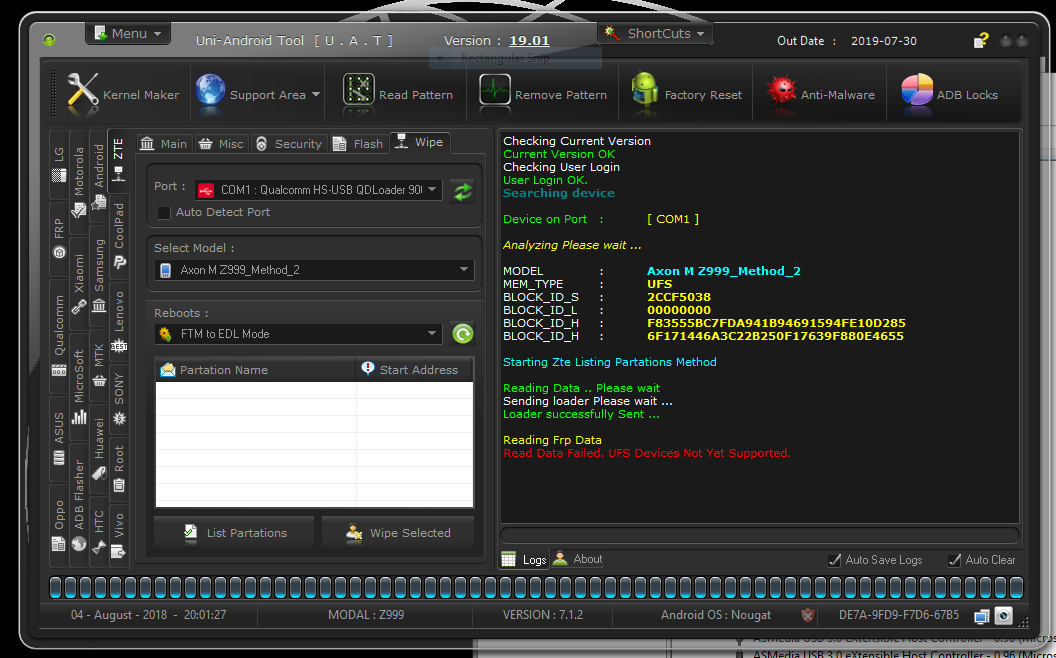Screen dimensions: 1056x658
Task: Click Remove Pattern icon
Action: pos(495,90)
